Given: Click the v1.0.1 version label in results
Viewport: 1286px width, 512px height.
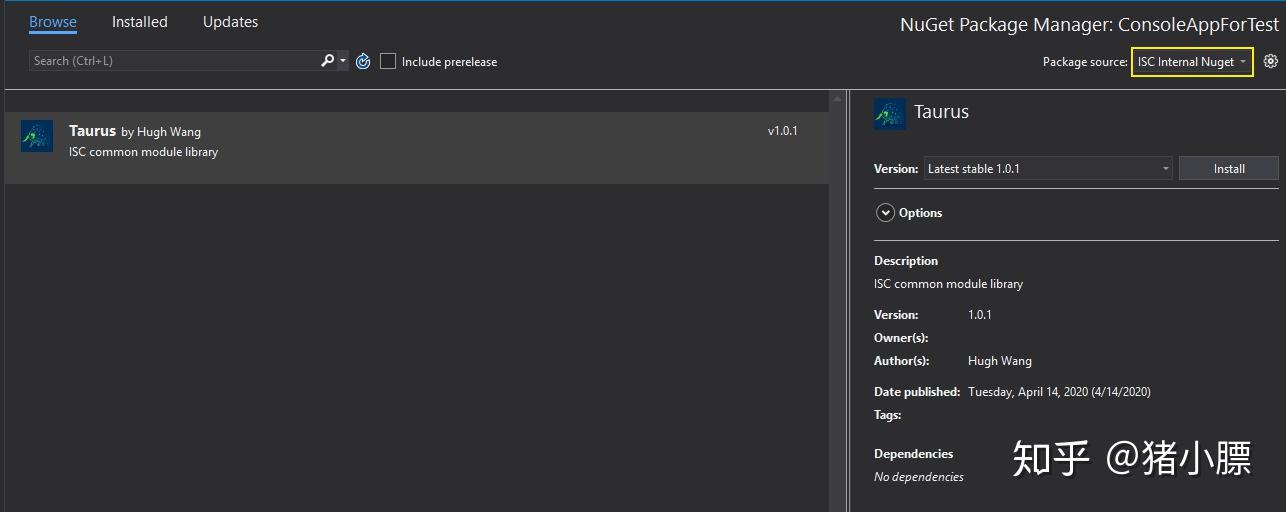Looking at the screenshot, I should click(x=782, y=131).
